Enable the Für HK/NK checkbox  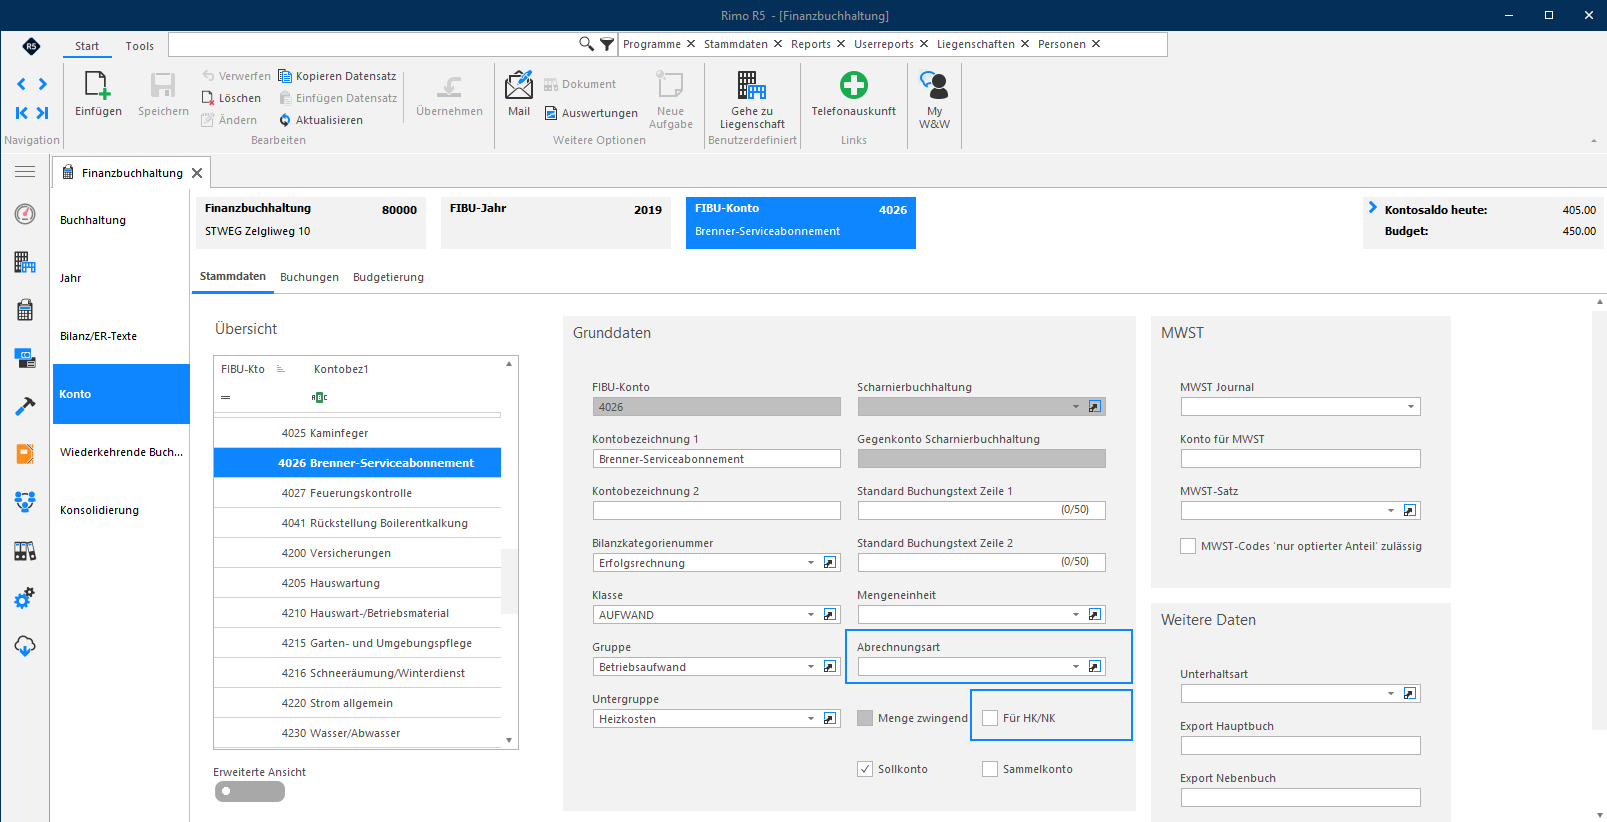tap(990, 718)
